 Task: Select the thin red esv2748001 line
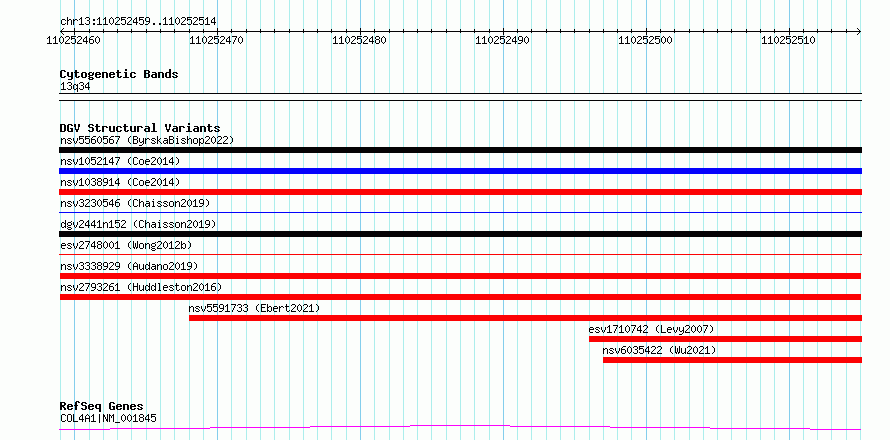[460, 255]
